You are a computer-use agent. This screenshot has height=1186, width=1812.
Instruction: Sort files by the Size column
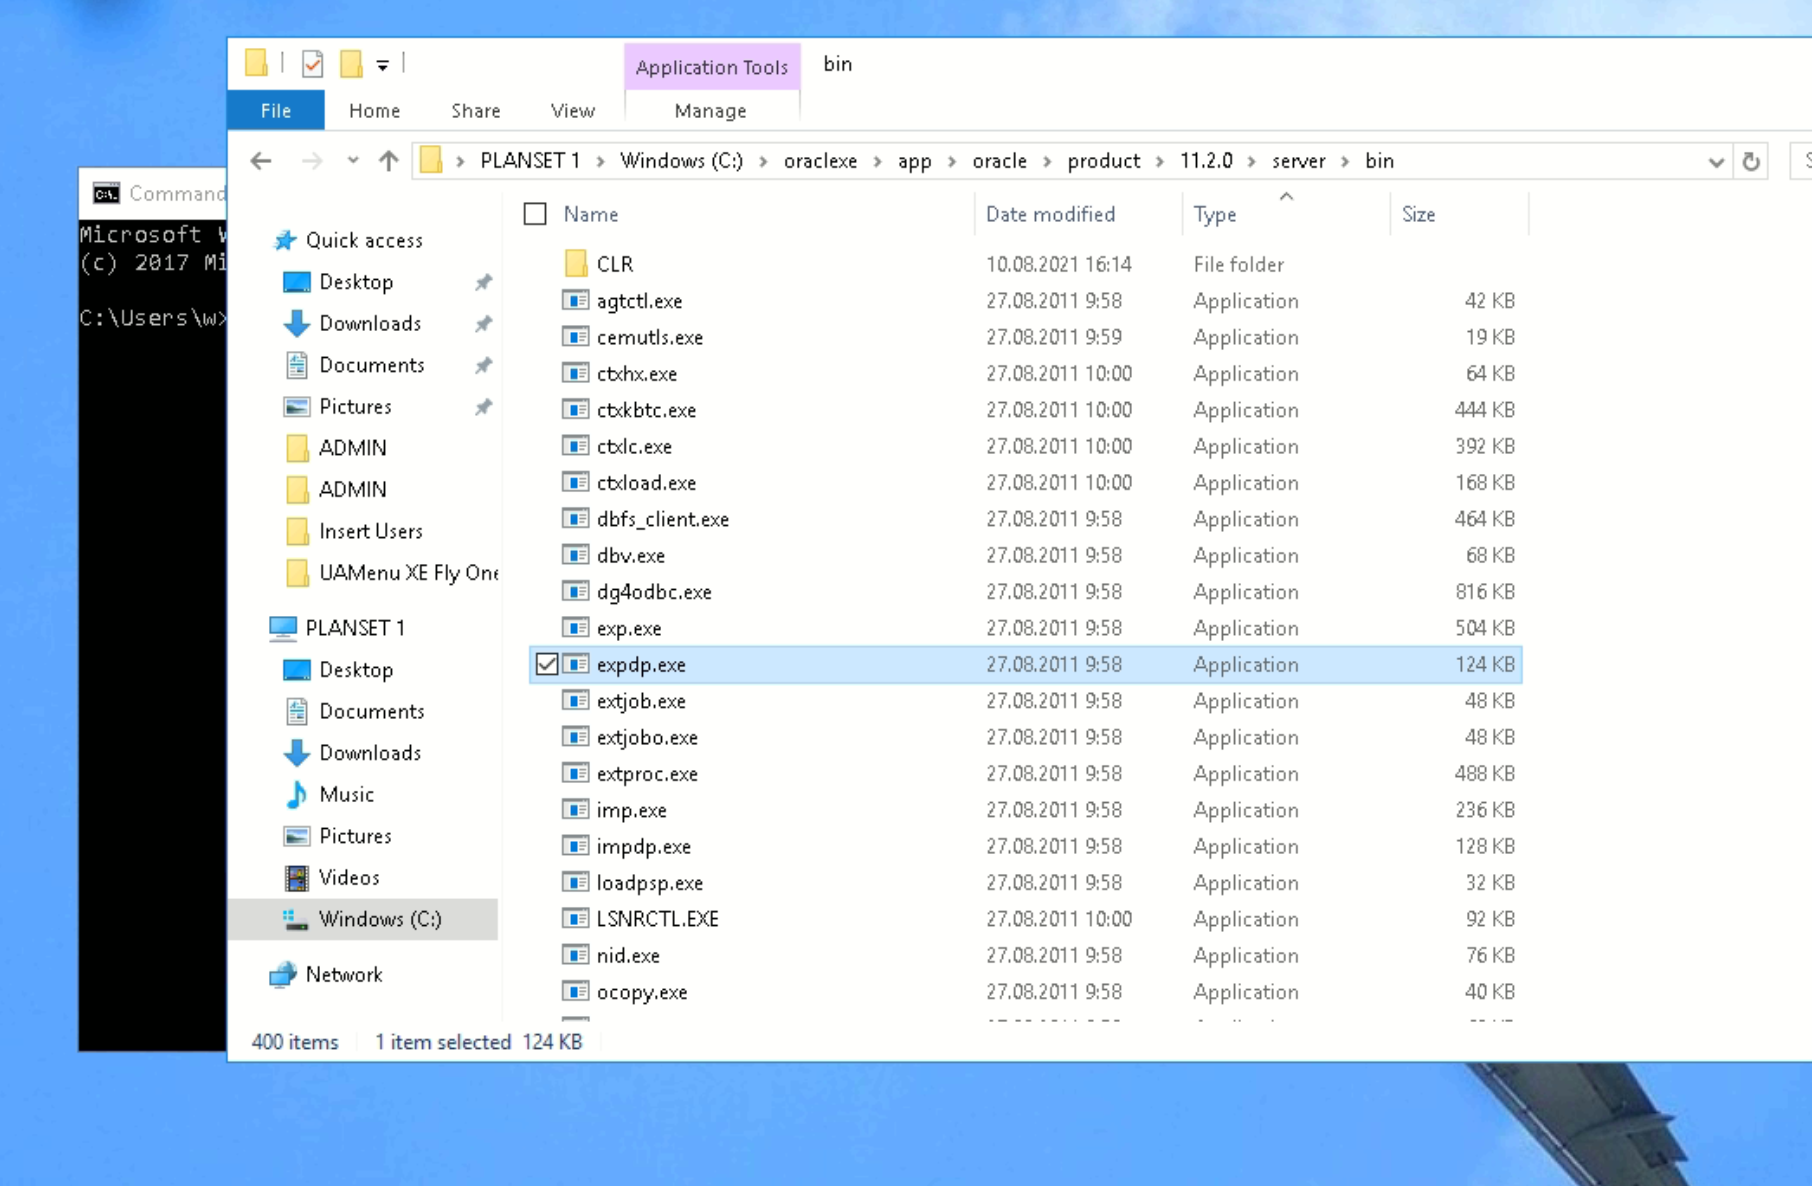1419,214
